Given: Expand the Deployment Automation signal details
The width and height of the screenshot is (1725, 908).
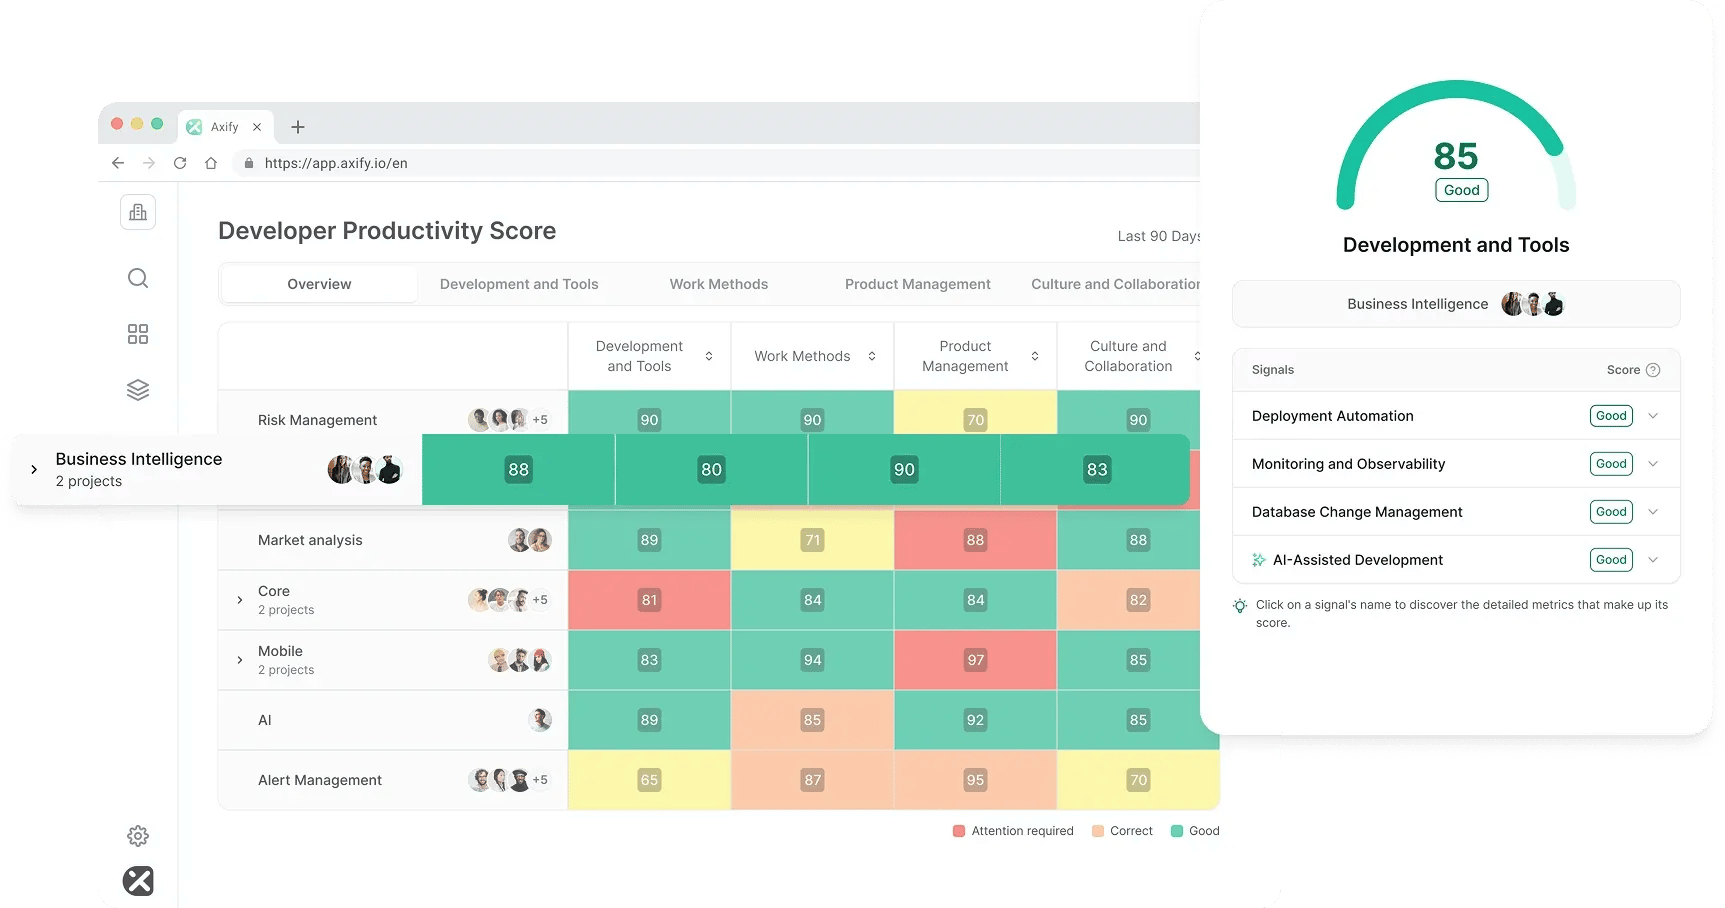Looking at the screenshot, I should coord(1655,416).
